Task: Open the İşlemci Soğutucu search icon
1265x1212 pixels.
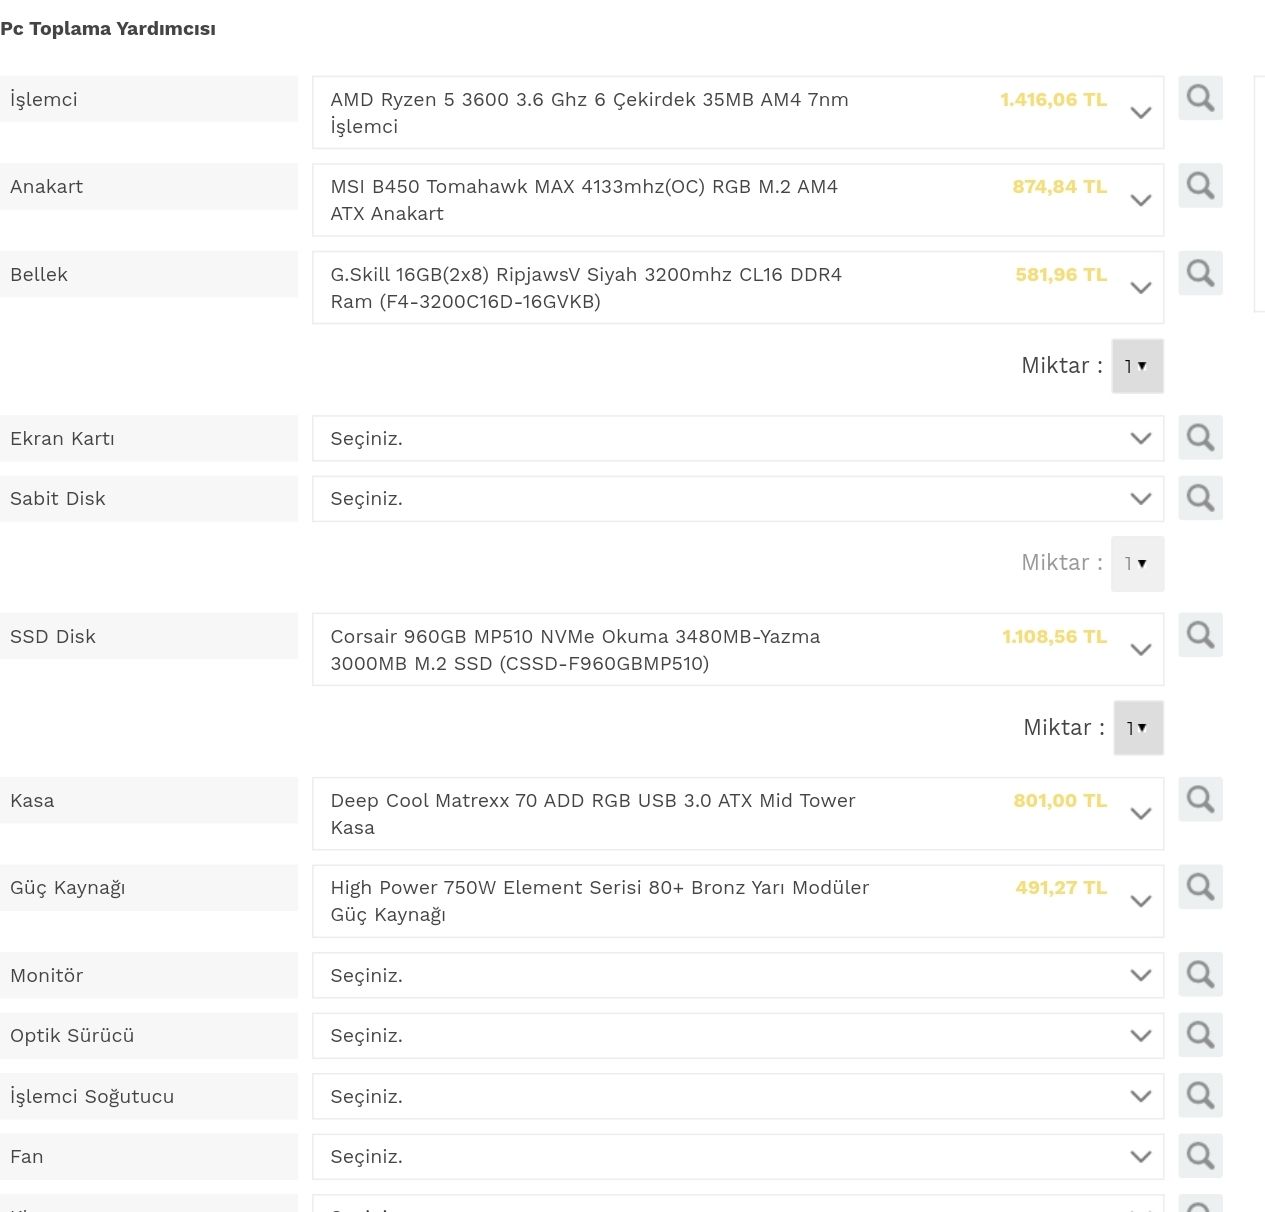Action: [1200, 1096]
